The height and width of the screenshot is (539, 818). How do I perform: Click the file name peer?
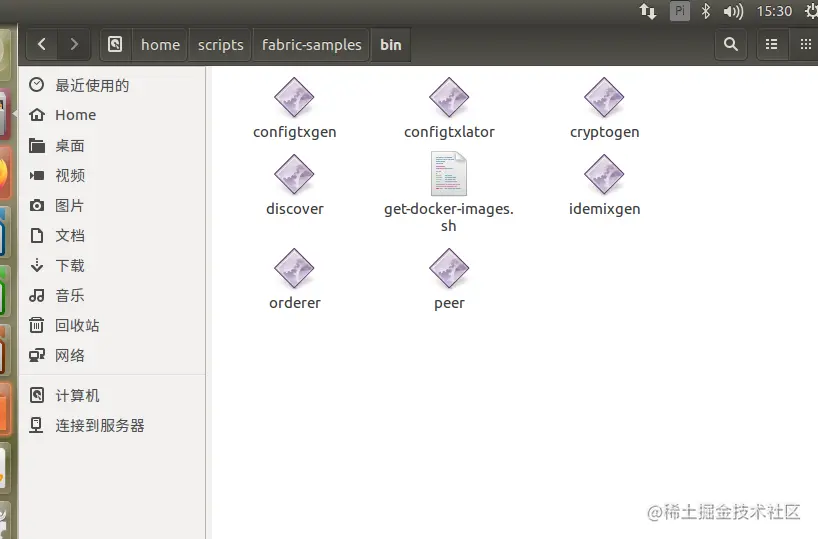[x=449, y=304]
